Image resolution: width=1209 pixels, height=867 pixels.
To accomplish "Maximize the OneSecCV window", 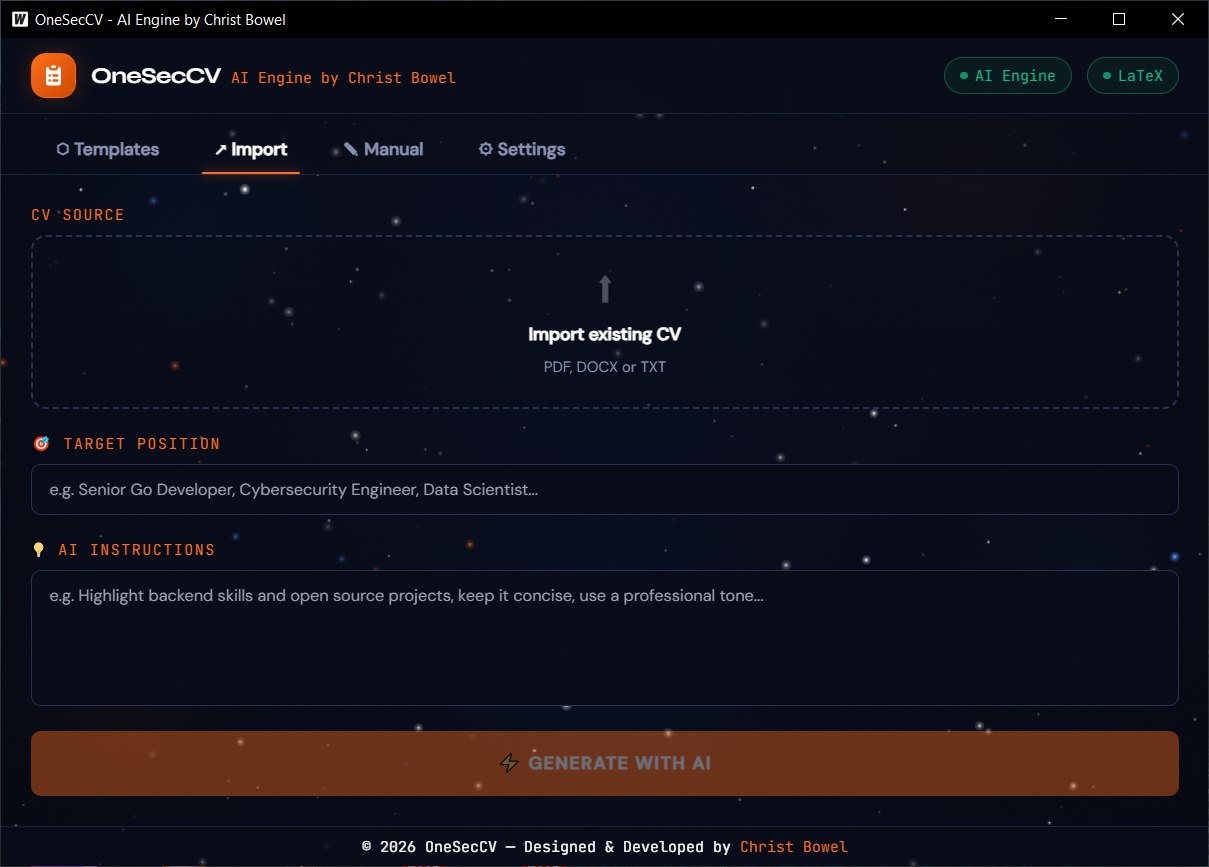I will click(x=1119, y=19).
